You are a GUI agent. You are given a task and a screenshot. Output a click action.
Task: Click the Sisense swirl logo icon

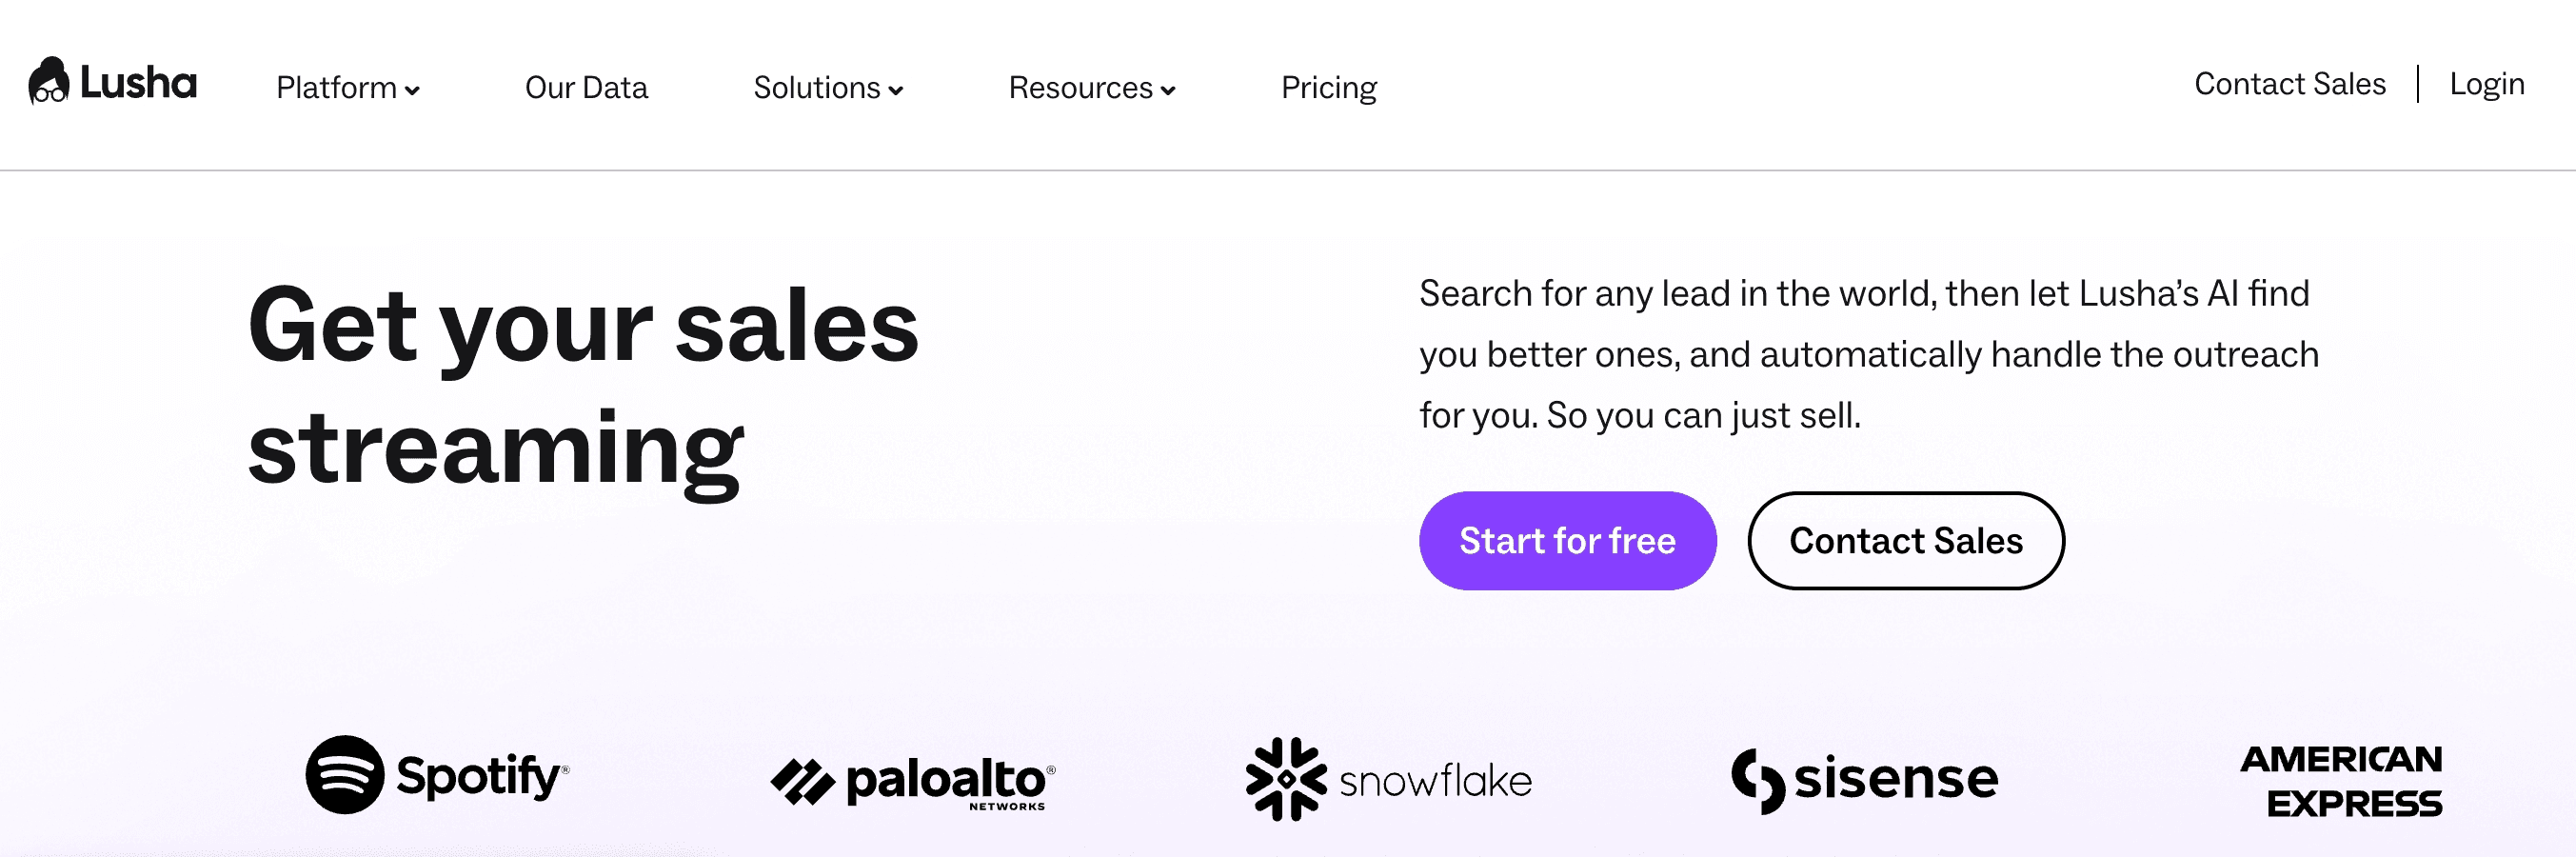click(x=1758, y=781)
